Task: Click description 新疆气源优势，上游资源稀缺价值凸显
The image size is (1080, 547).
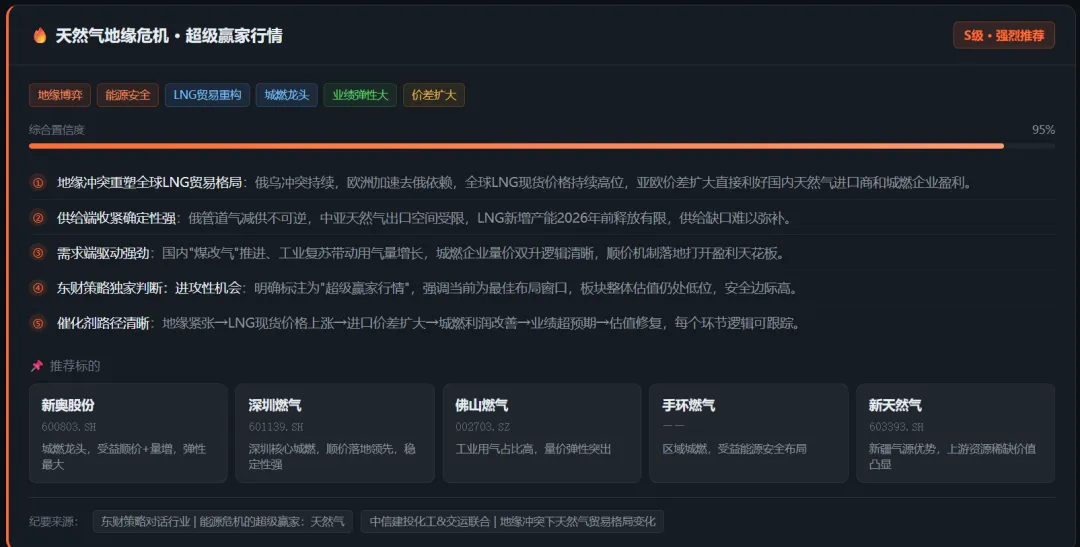Action: [x=952, y=456]
